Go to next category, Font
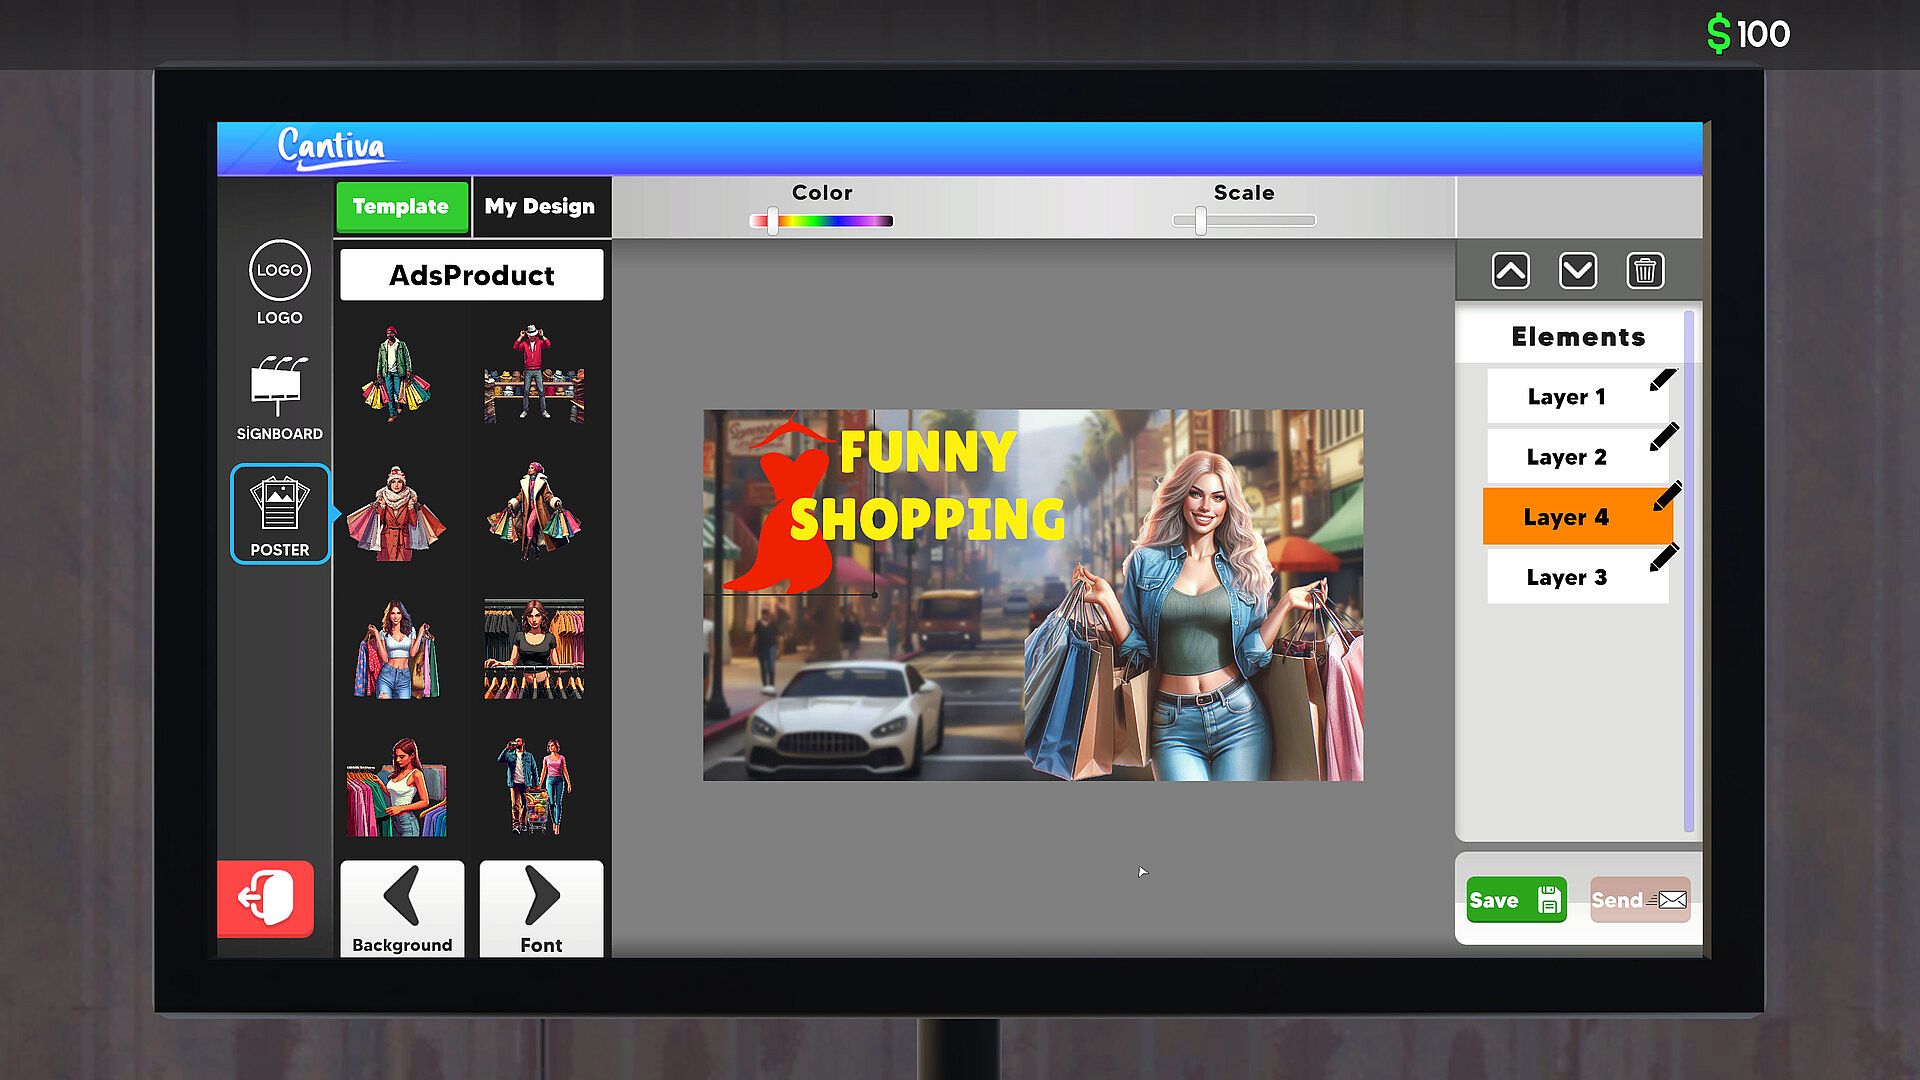1920x1080 pixels. (x=541, y=907)
